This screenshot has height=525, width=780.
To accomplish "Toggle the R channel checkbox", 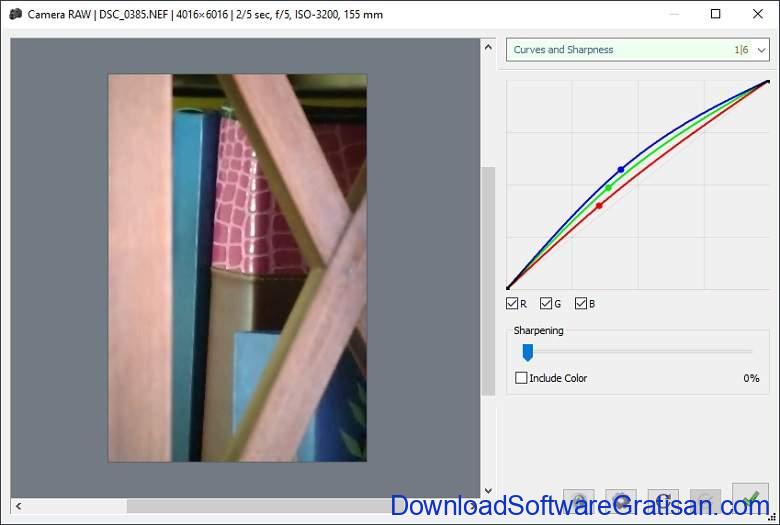I will [512, 304].
